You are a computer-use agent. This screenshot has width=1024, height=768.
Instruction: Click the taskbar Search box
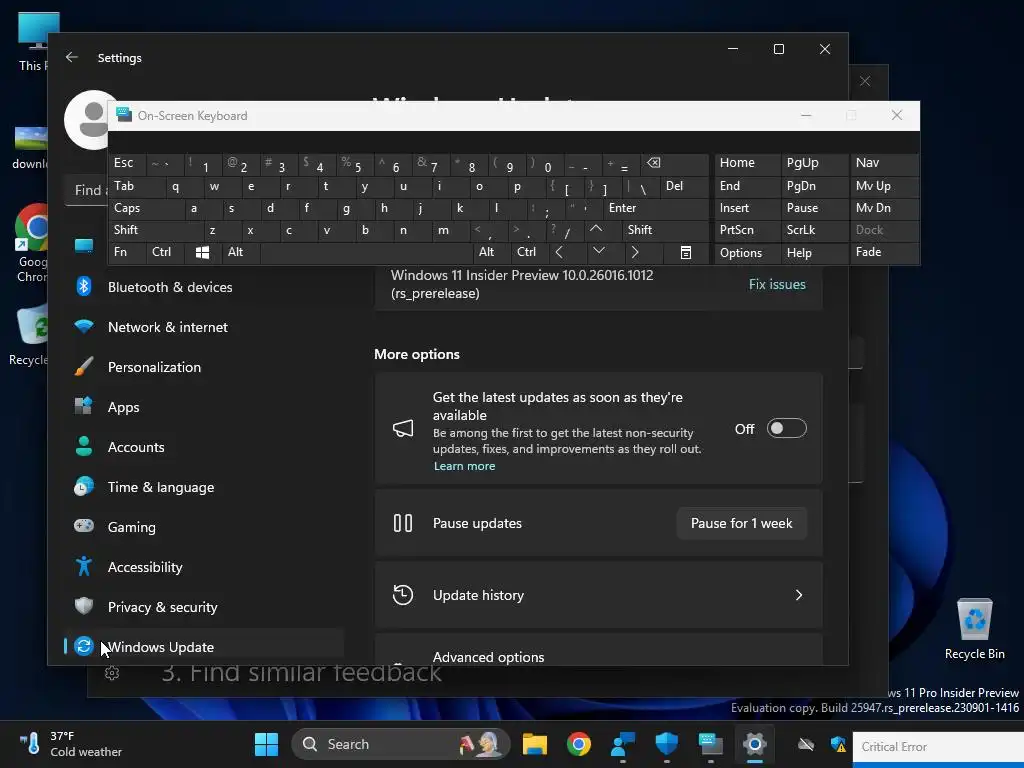point(400,744)
